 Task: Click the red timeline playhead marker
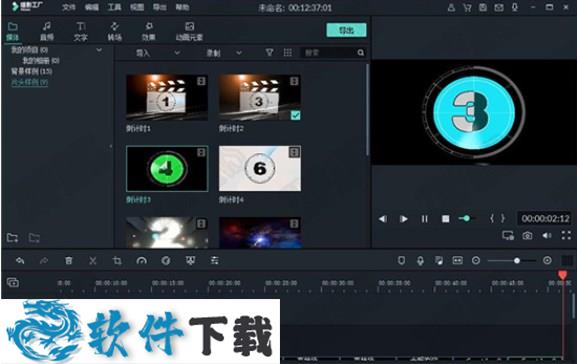point(562,275)
